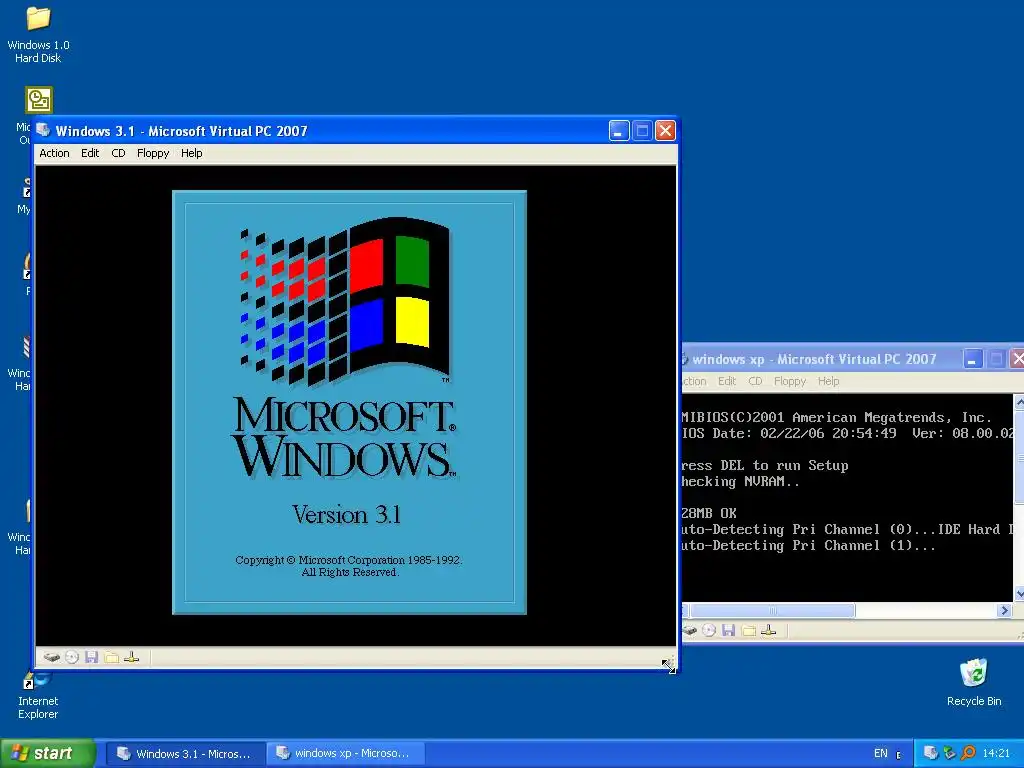Open the Floppy menu in Windows 3.1 window
The image size is (1024, 768).
tap(153, 153)
